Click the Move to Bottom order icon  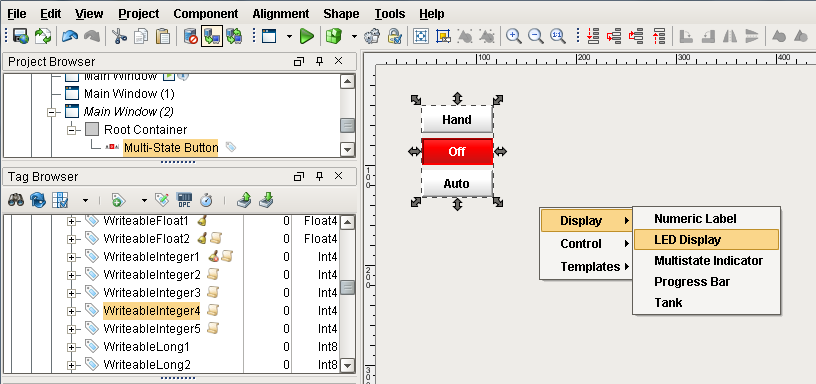[x=592, y=36]
